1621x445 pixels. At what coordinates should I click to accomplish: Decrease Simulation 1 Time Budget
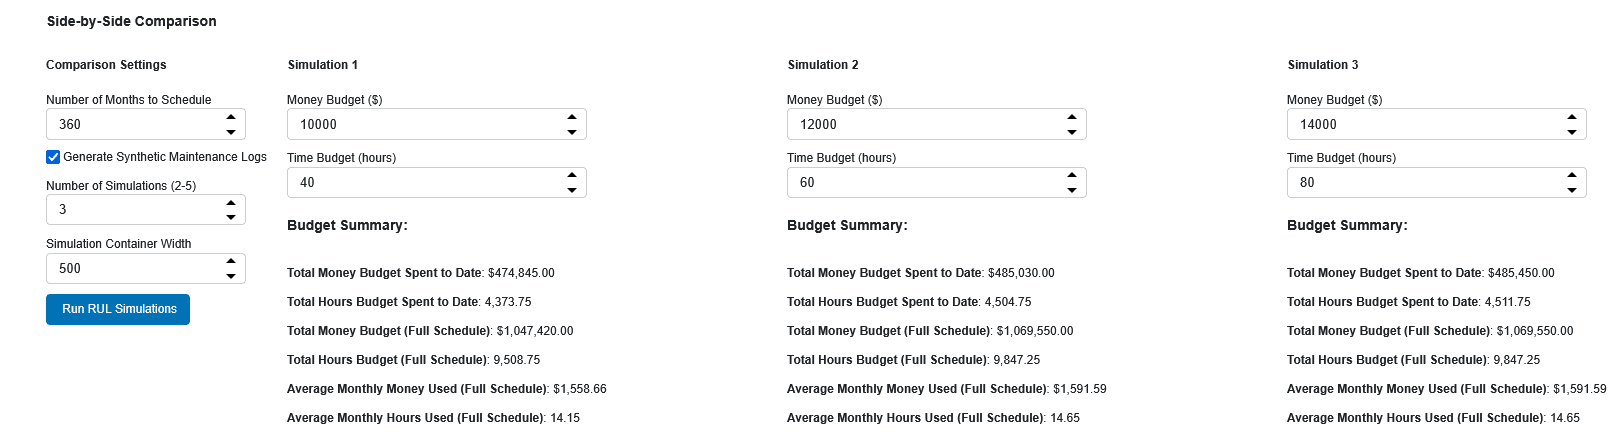[x=572, y=190]
